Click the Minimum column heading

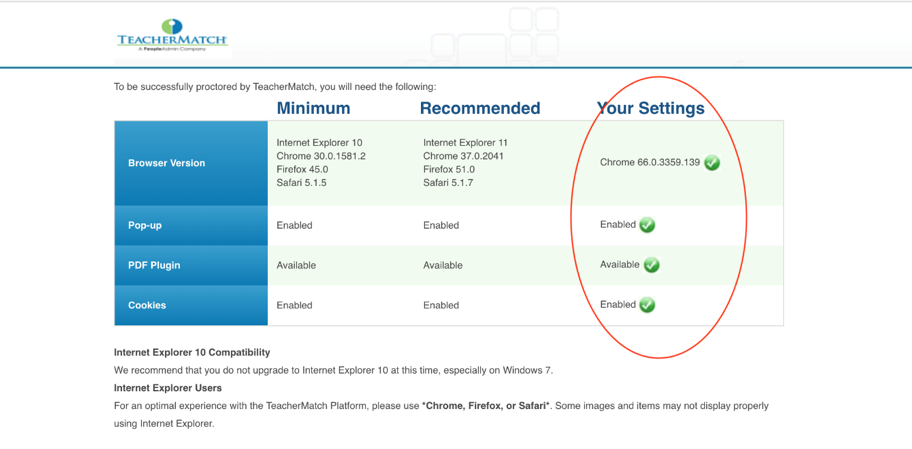click(x=313, y=108)
